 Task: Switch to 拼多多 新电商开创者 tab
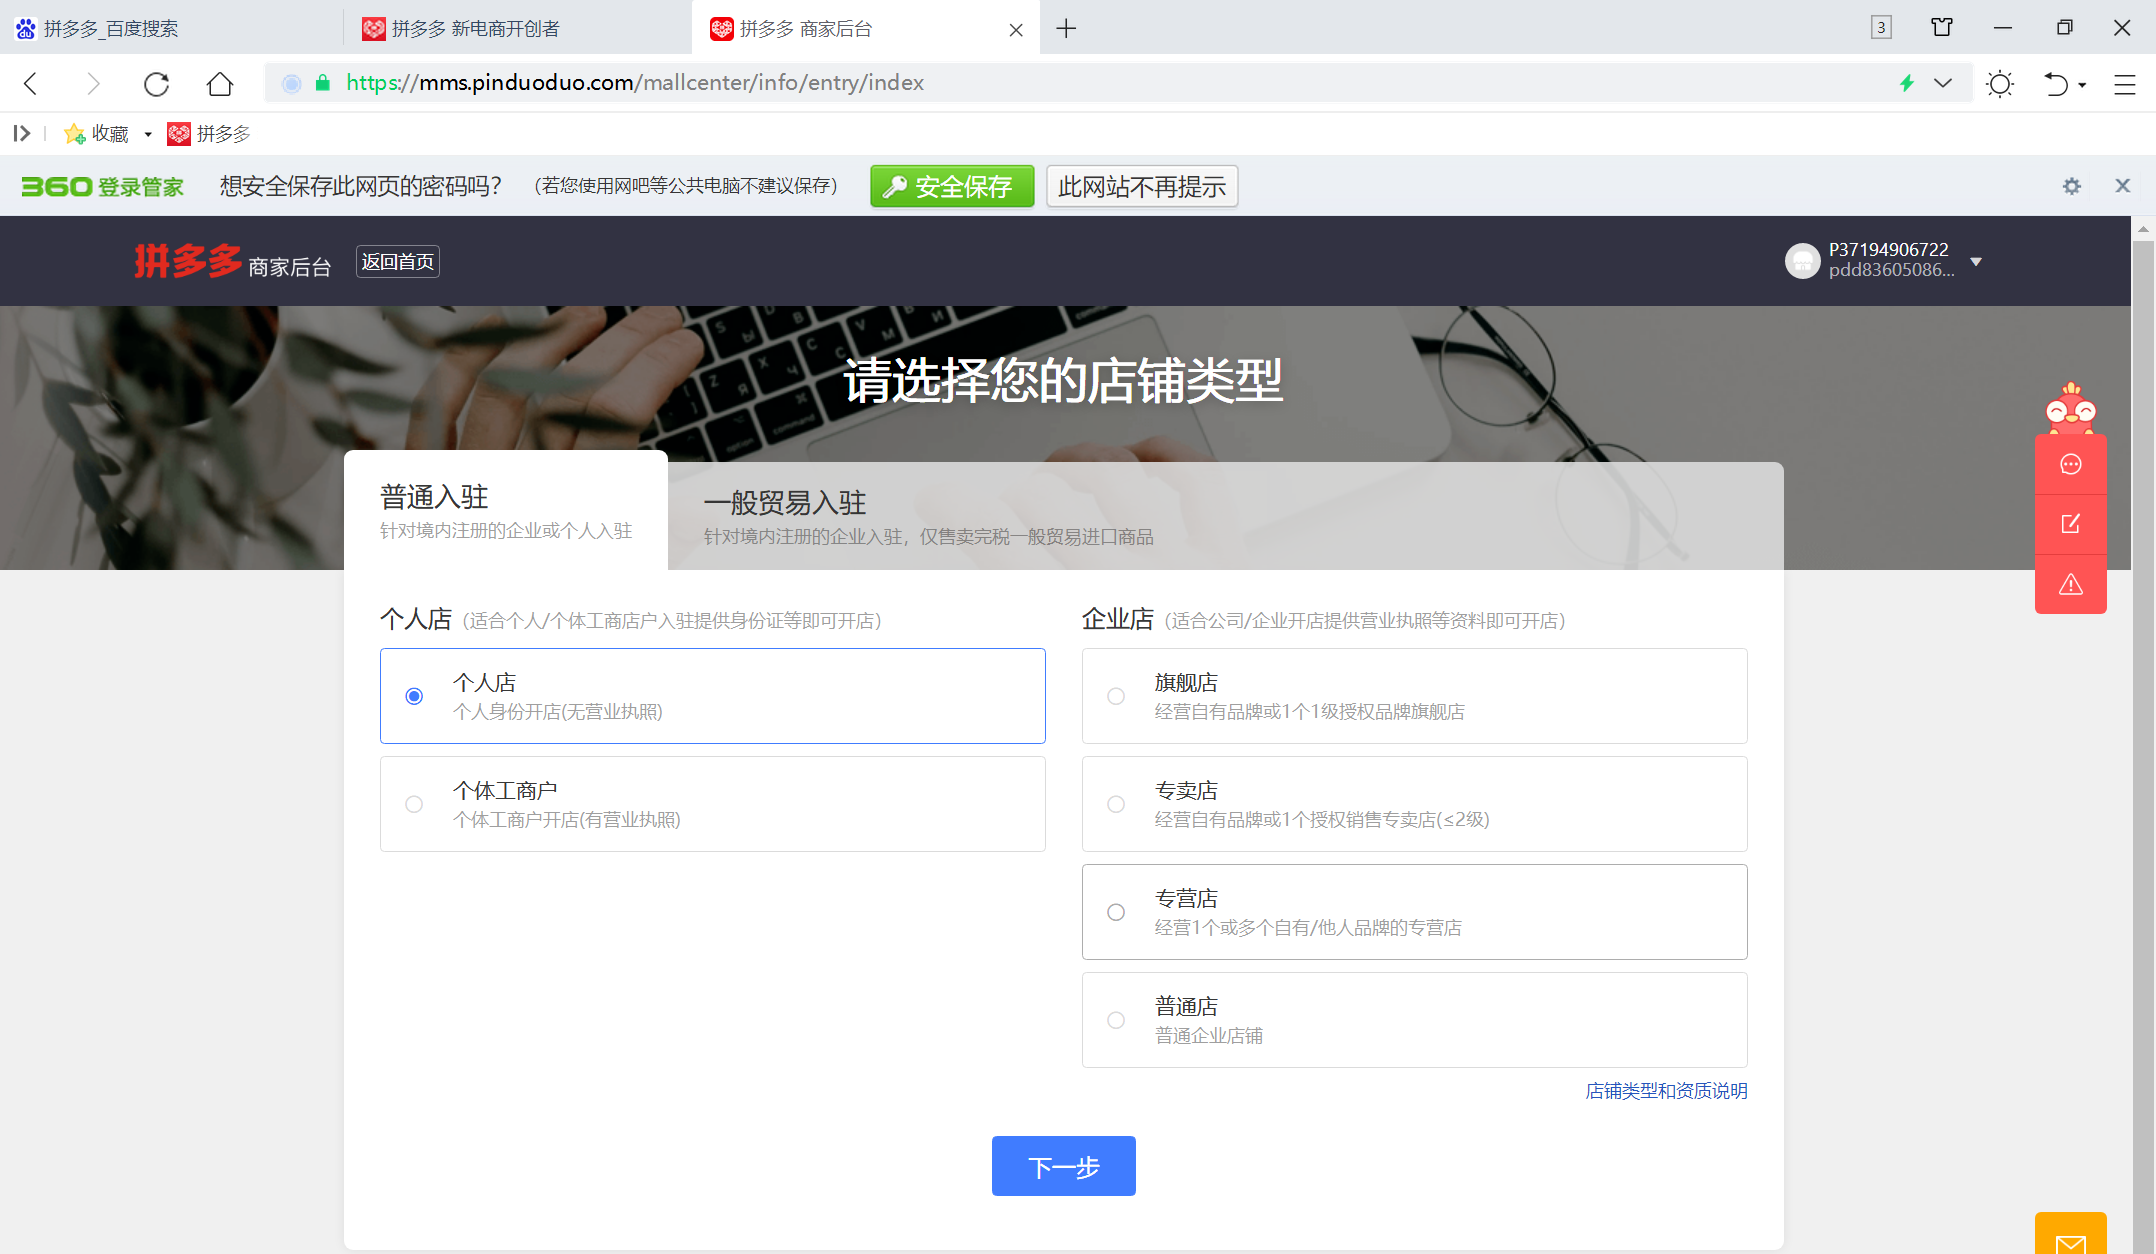(518, 29)
